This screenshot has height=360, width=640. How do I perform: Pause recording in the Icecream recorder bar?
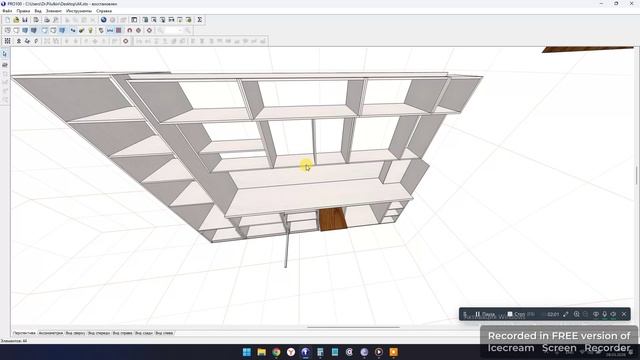[485, 314]
